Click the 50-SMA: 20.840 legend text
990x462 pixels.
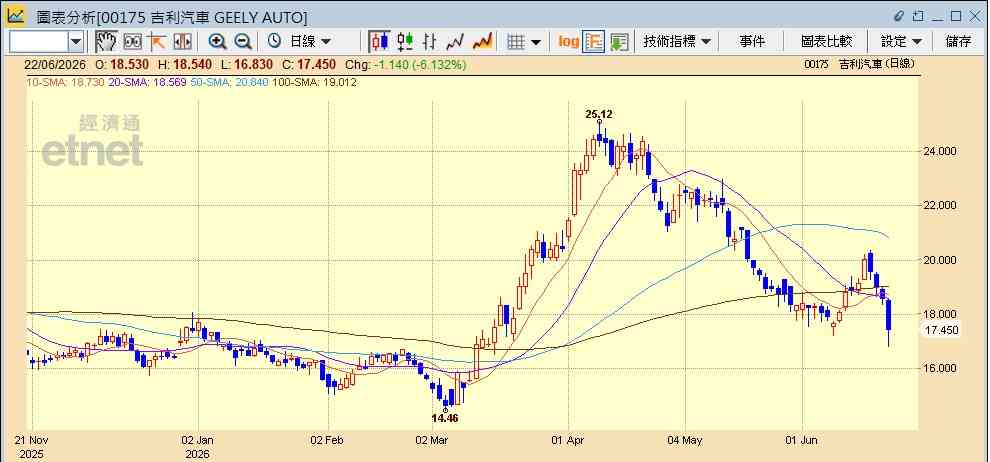click(229, 82)
